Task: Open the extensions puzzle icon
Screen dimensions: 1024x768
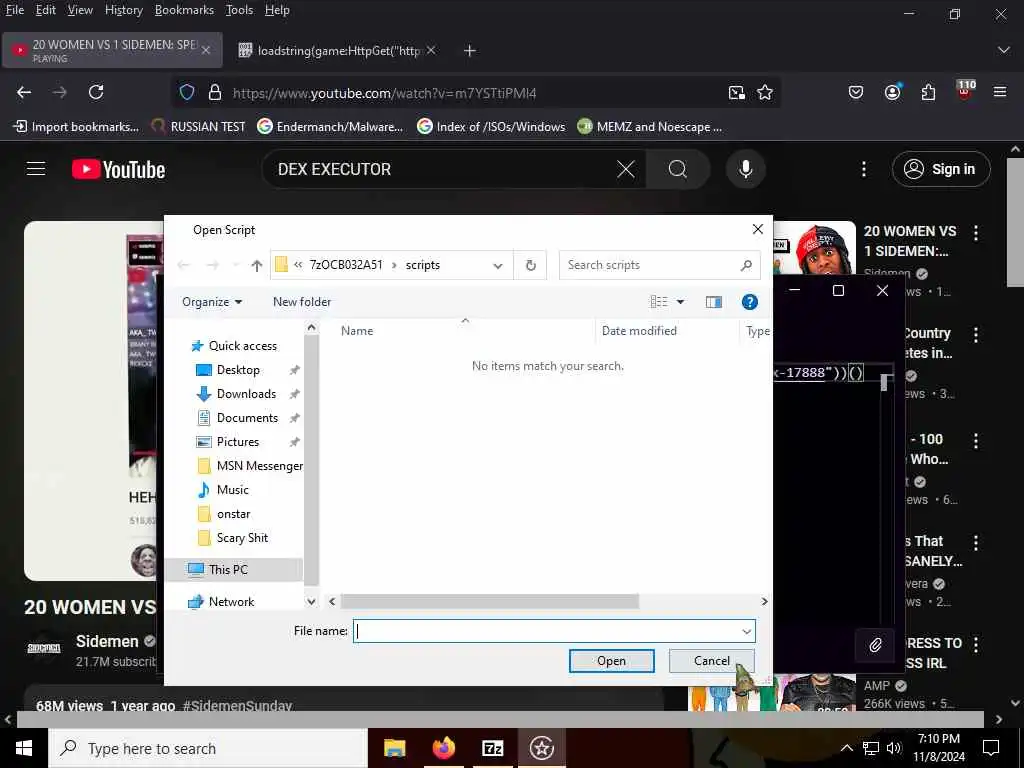Action: point(929,92)
